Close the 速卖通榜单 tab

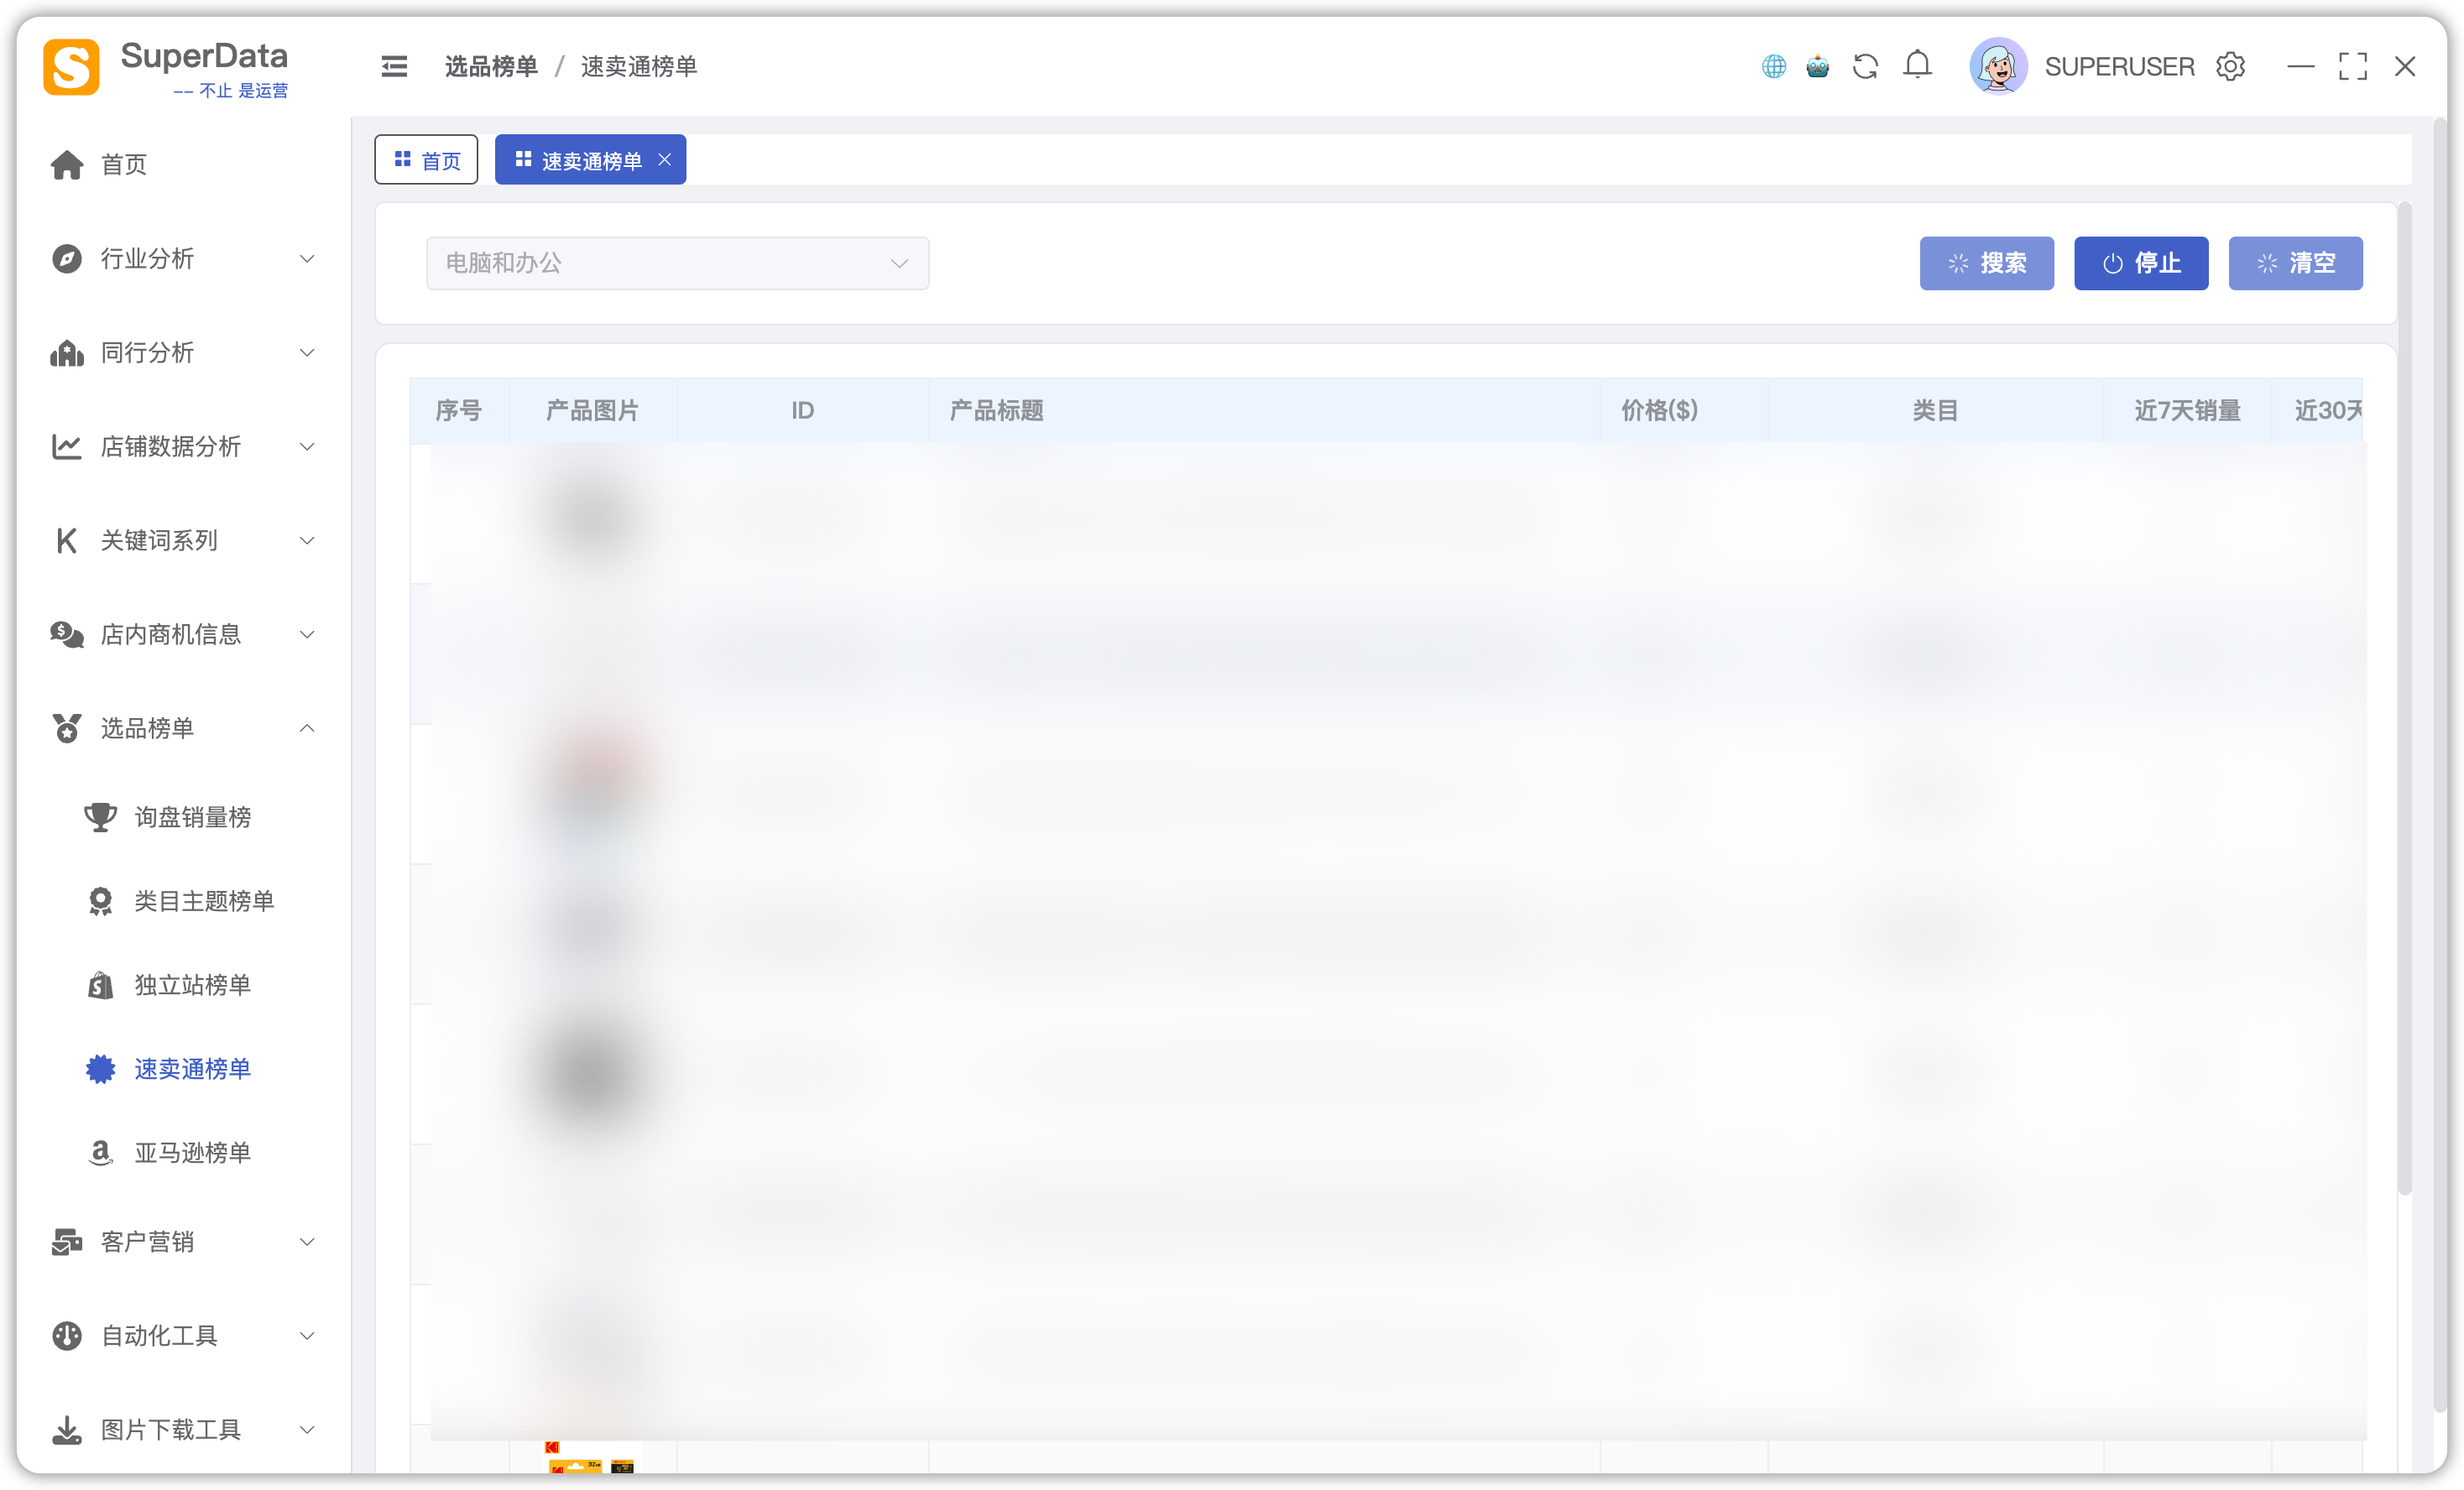point(664,160)
